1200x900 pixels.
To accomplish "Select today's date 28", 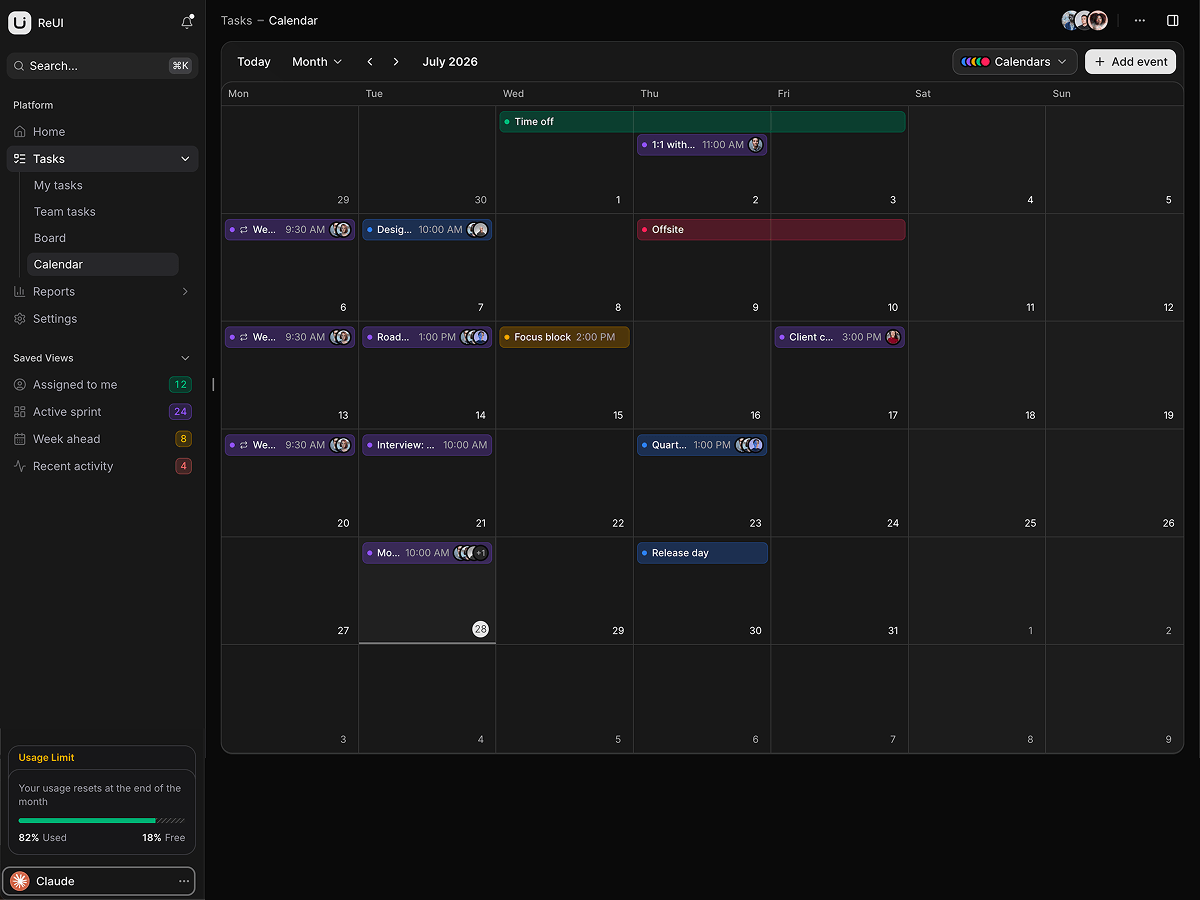I will (x=481, y=629).
